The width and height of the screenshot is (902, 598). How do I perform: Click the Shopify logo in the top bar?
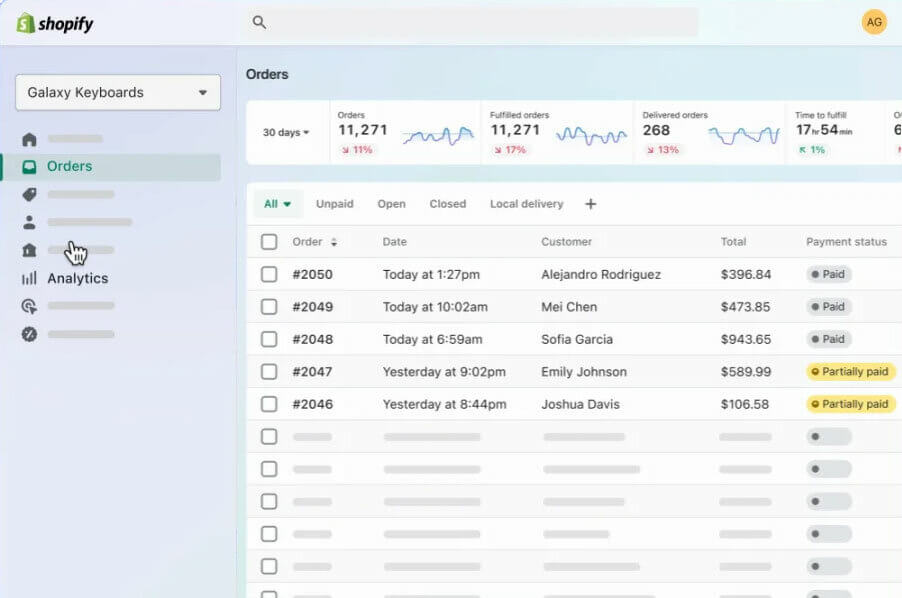coord(53,21)
